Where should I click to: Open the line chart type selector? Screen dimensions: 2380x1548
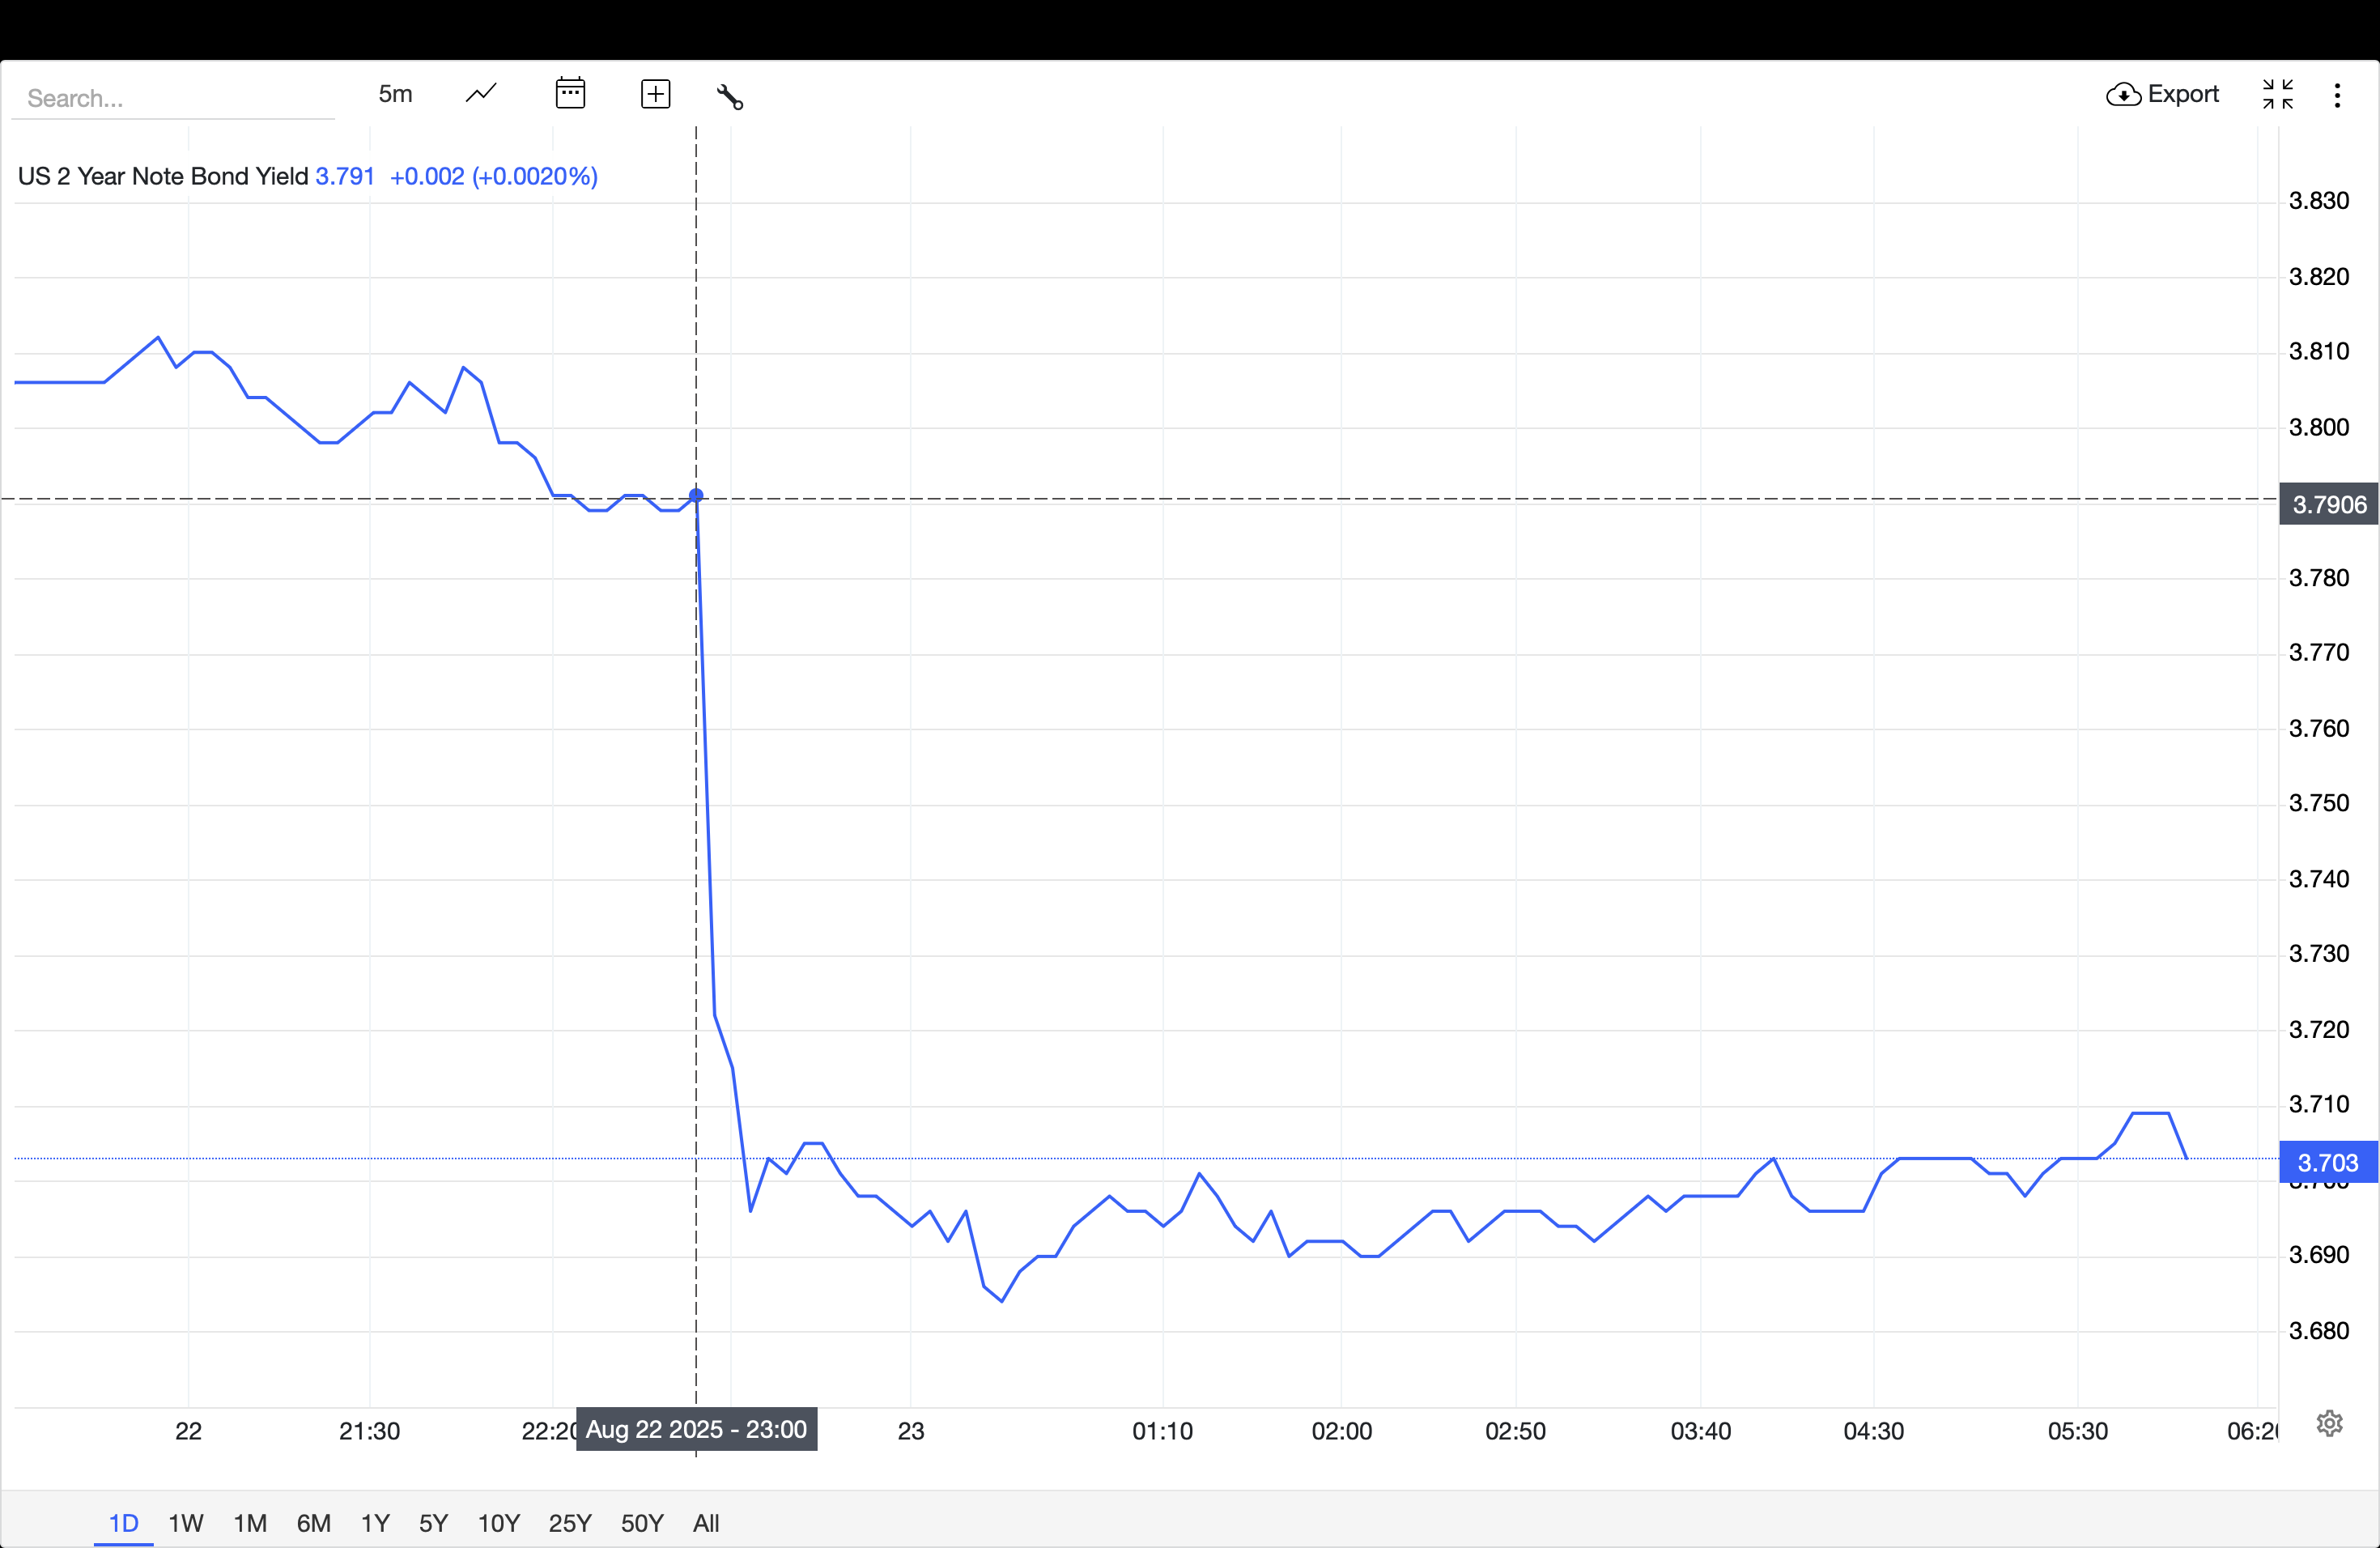[481, 94]
